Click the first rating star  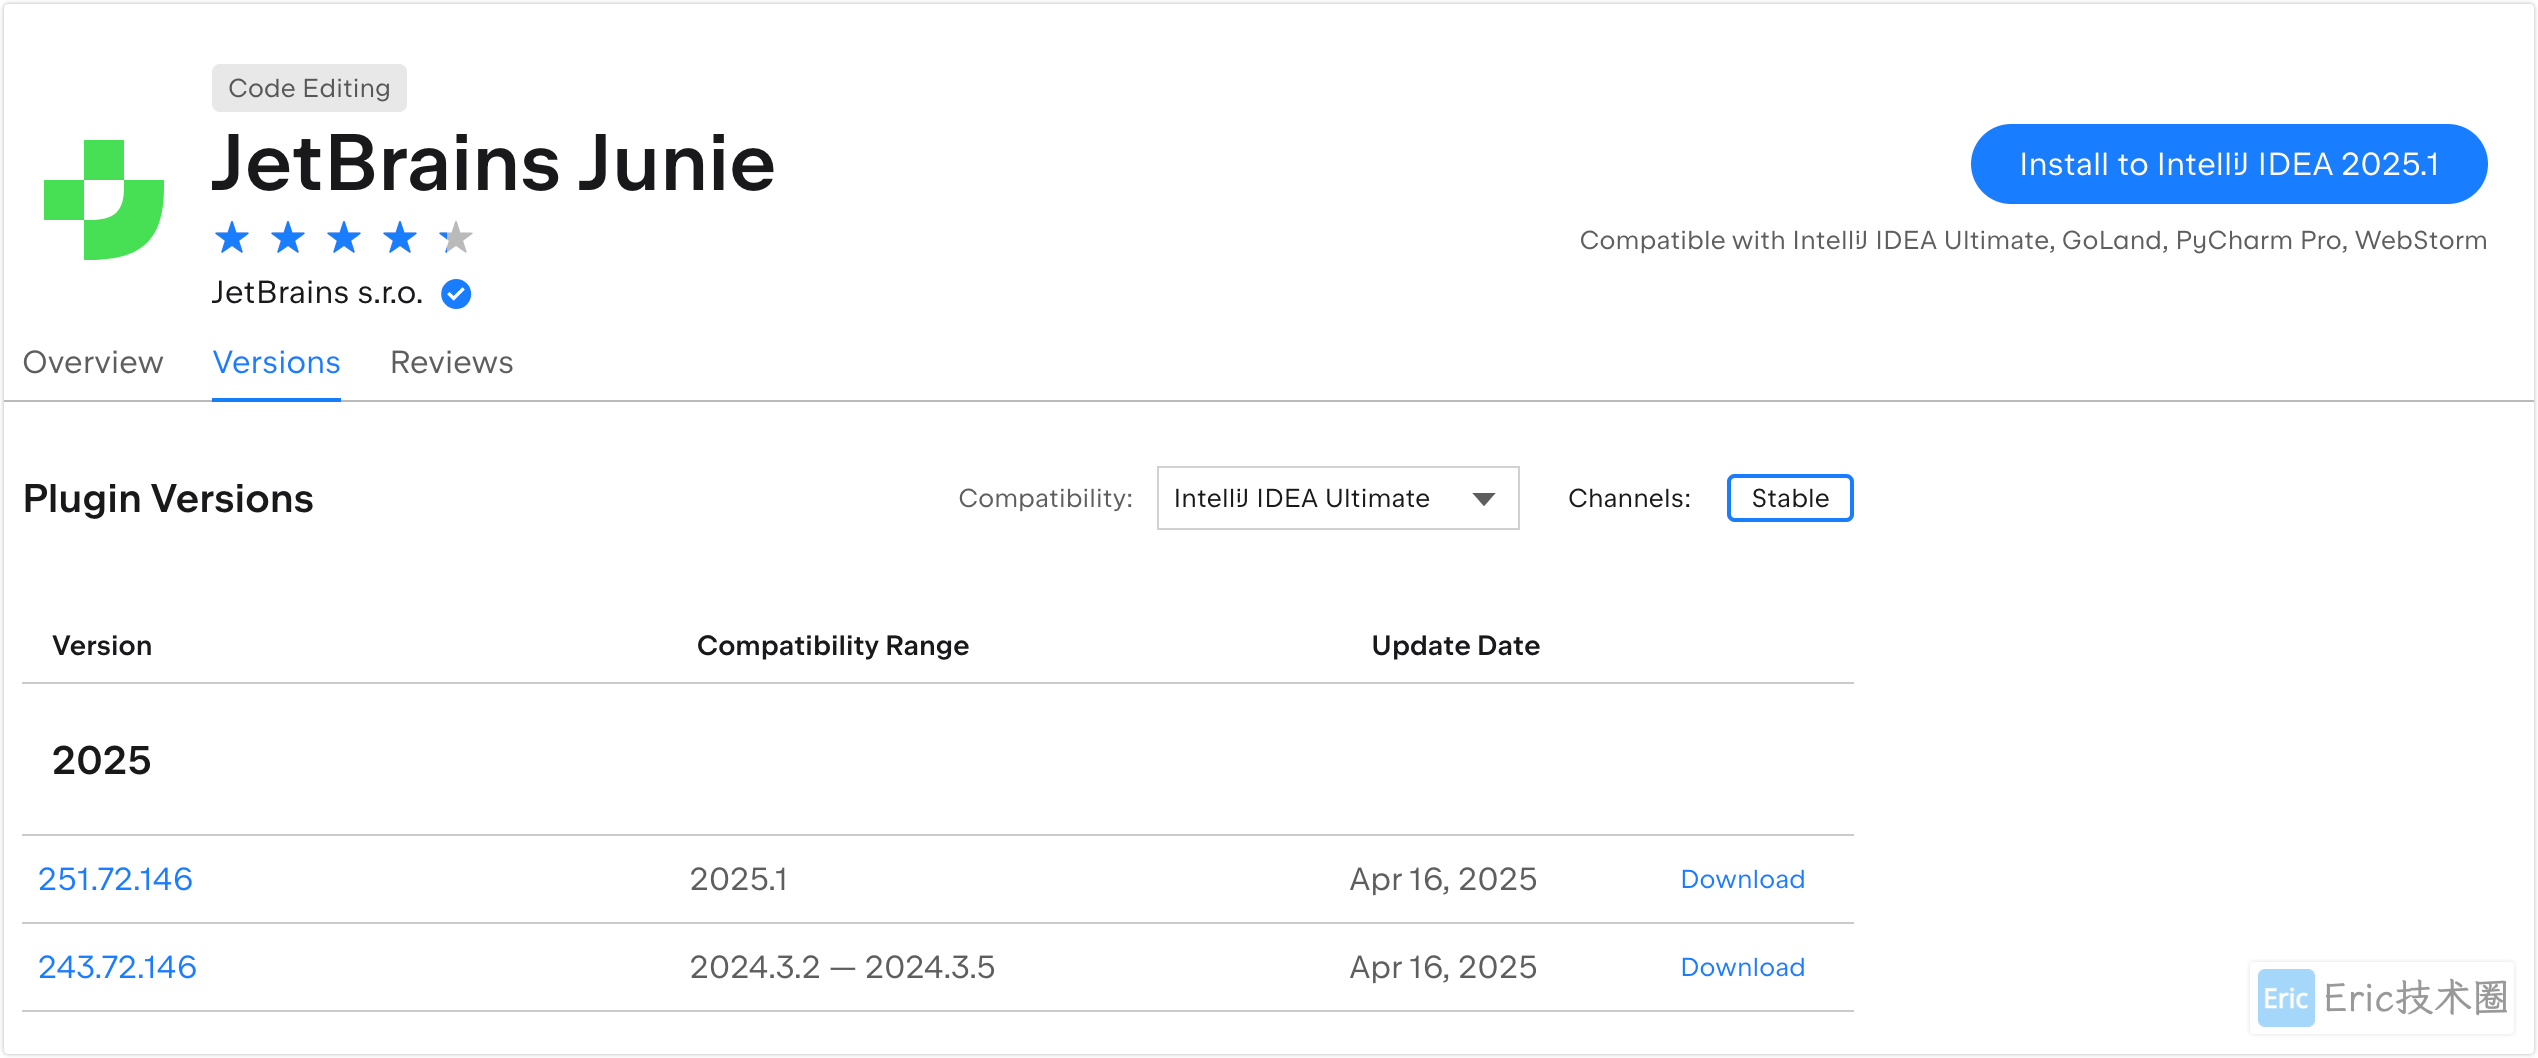pyautogui.click(x=233, y=238)
